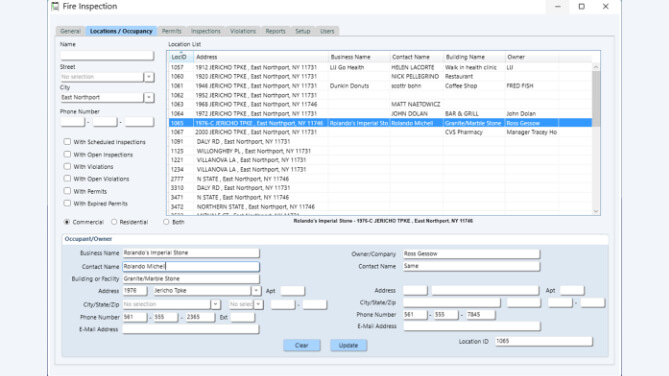Click the Update button
Image resolution: width=669 pixels, height=376 pixels.
(349, 345)
